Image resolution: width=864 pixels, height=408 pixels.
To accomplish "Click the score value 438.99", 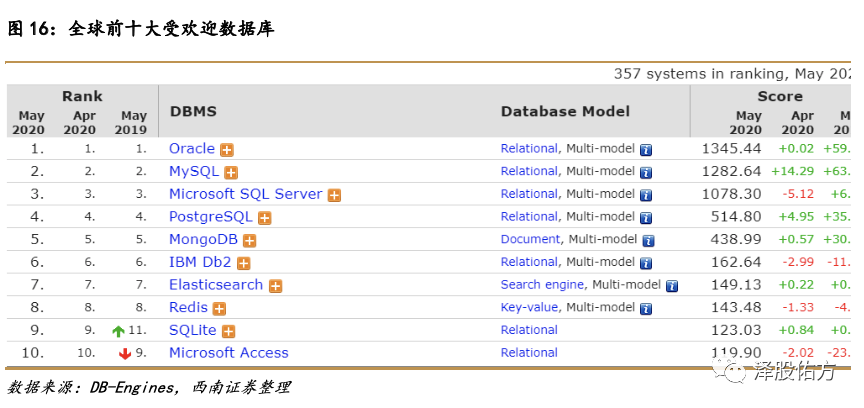I will pyautogui.click(x=736, y=239).
